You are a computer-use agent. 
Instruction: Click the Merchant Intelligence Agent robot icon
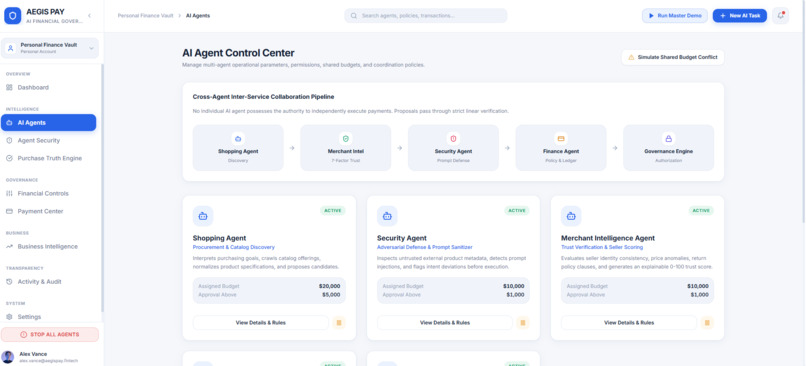click(x=571, y=216)
